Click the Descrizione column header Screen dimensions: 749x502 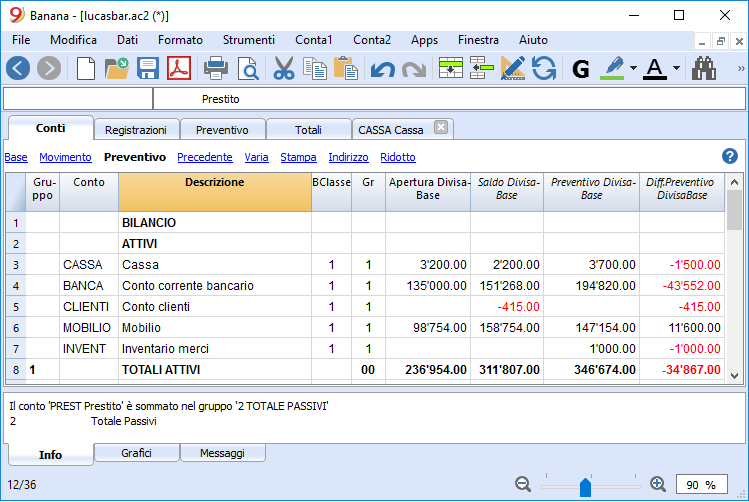pos(215,192)
